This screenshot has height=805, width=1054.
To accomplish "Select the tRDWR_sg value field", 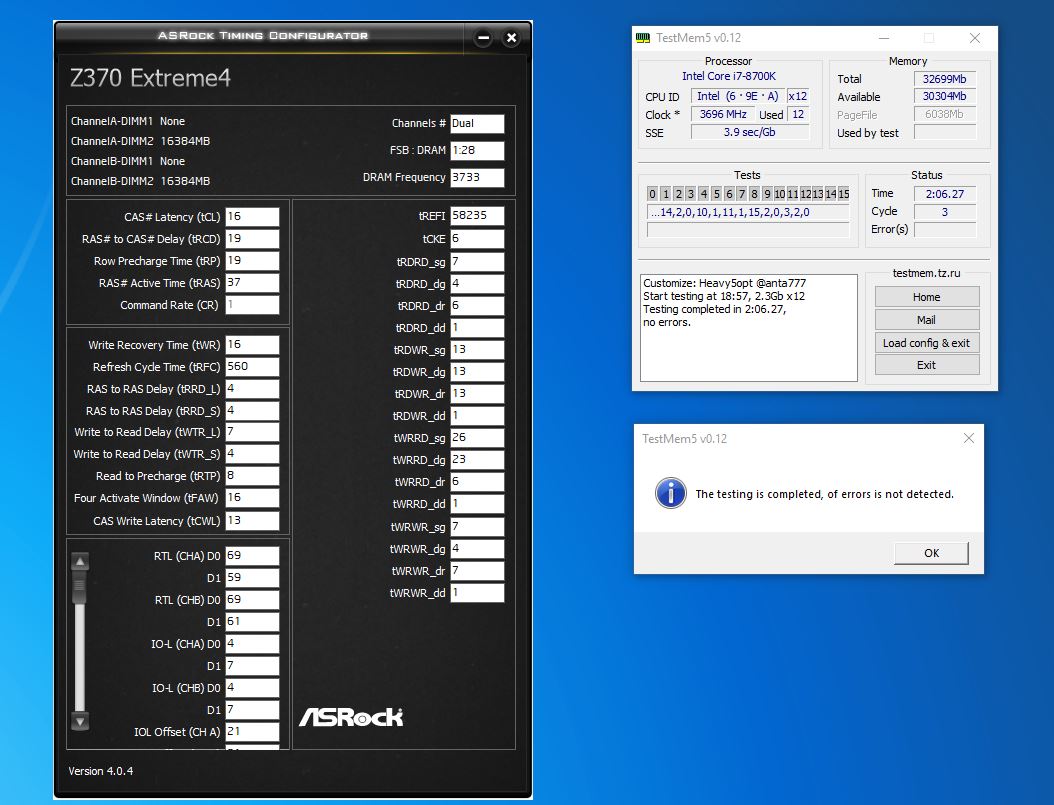I will click(477, 349).
